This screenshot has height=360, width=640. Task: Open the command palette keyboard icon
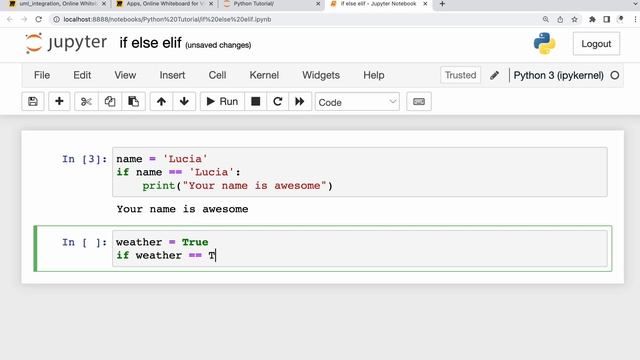click(419, 101)
